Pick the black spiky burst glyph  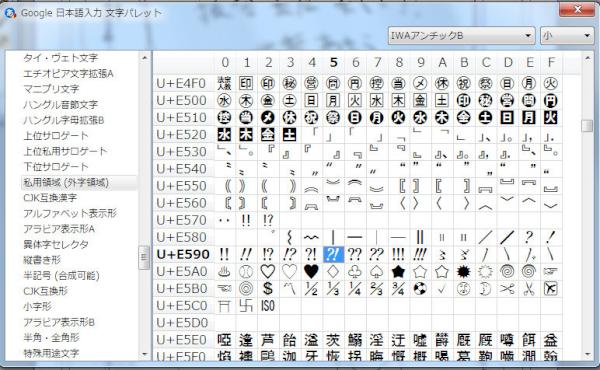pyautogui.click(x=464, y=272)
